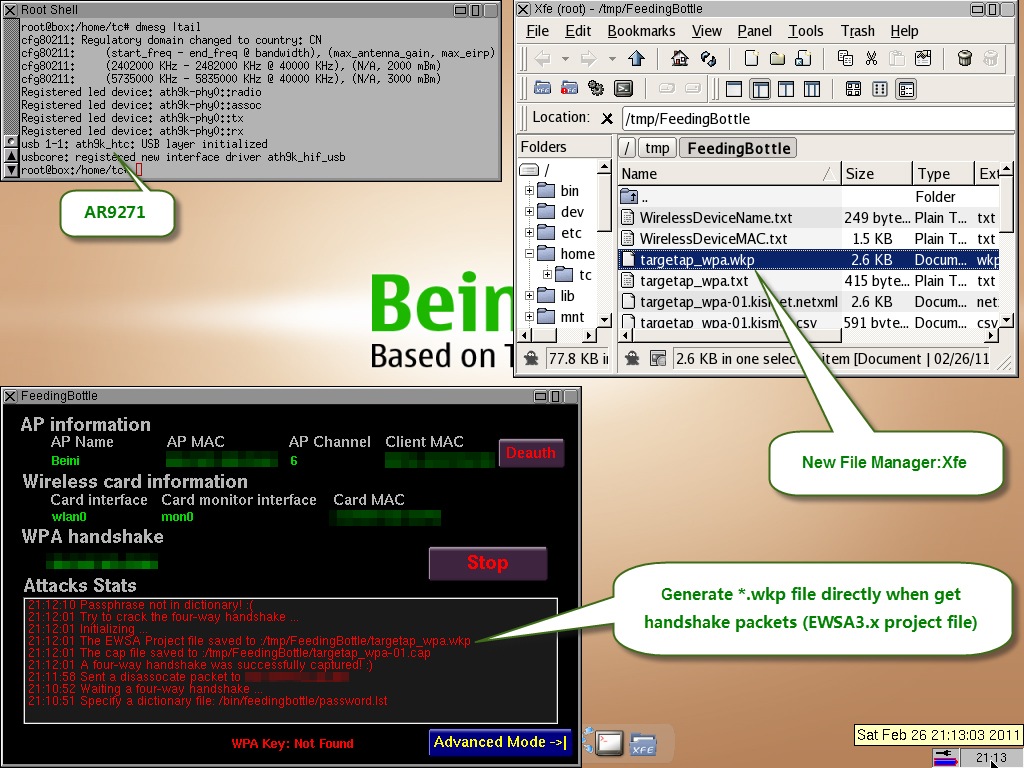Image resolution: width=1024 pixels, height=768 pixels.
Task: Open the Bookmarks menu in Xfe
Action: [641, 31]
